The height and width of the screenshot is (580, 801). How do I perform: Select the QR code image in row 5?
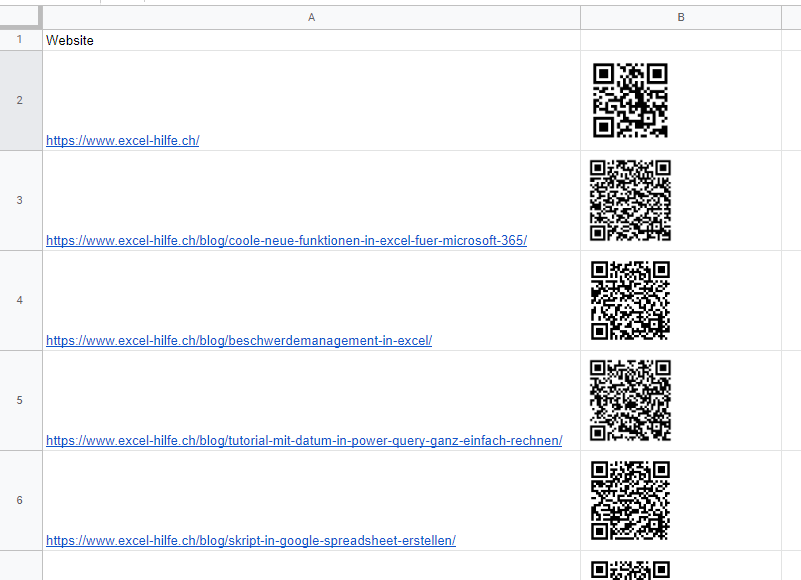point(630,400)
